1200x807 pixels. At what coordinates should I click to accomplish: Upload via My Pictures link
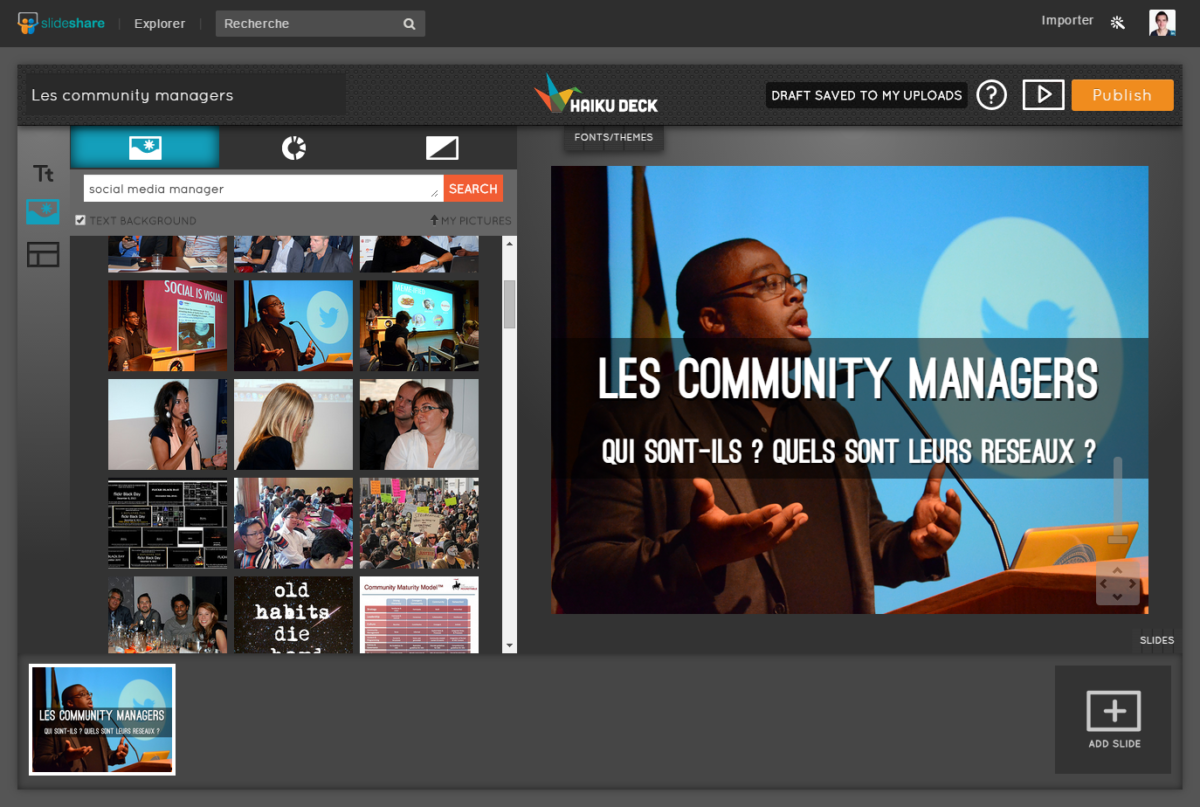coord(471,220)
